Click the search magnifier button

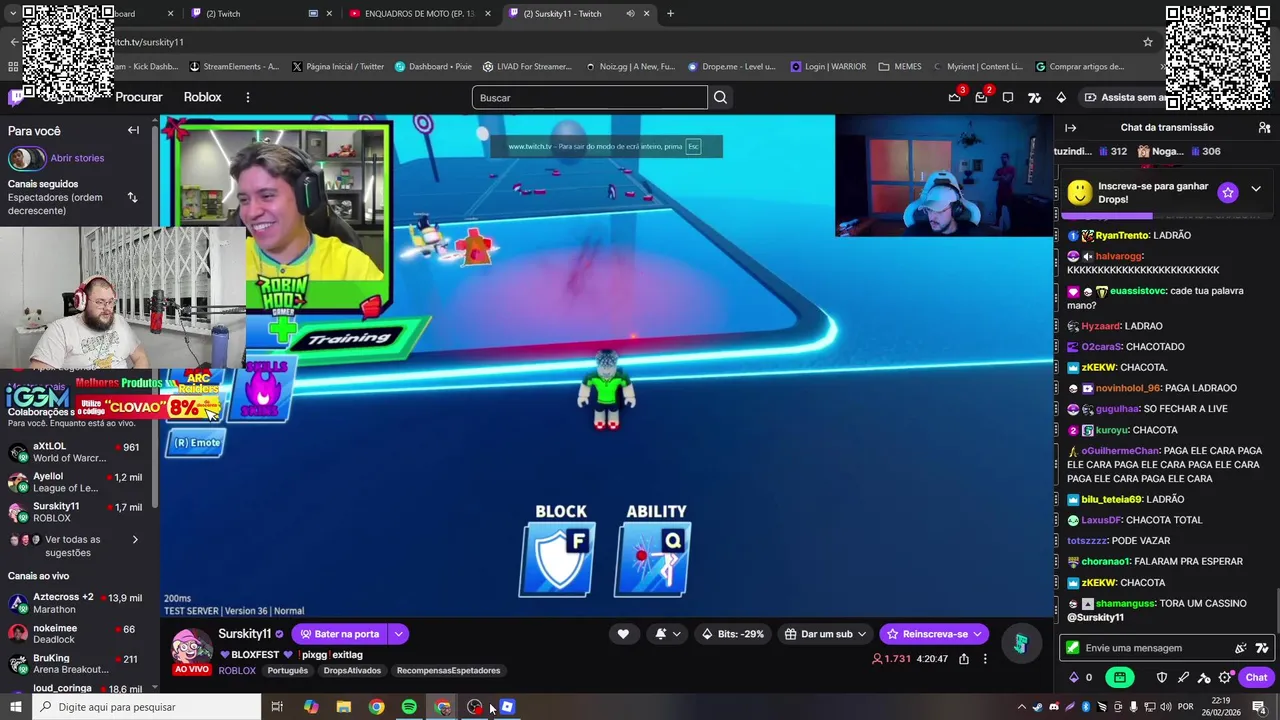point(720,97)
